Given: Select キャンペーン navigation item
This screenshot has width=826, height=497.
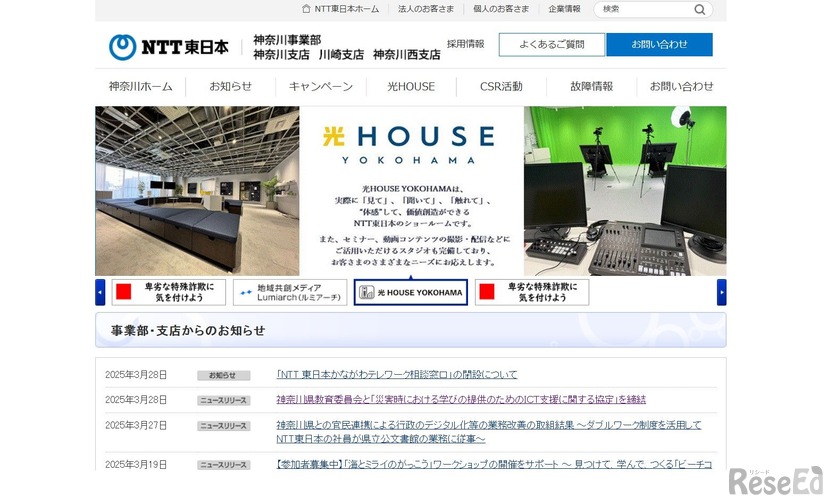Looking at the screenshot, I should [x=321, y=86].
